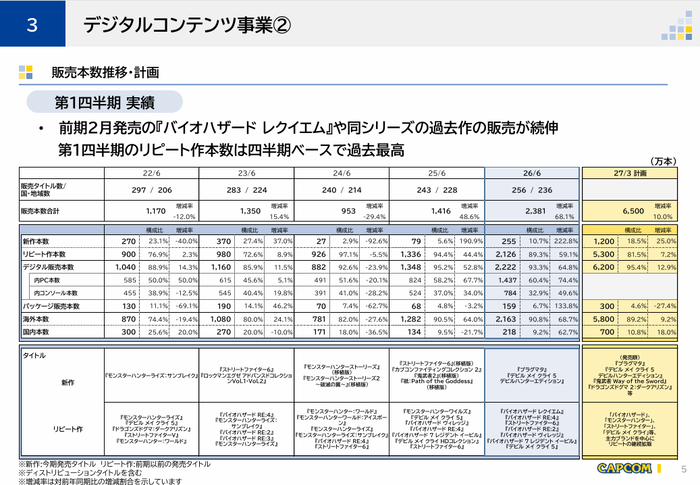Click the 販売本数合計 row label
Viewport: 700px width, 485px height.
tap(40, 211)
